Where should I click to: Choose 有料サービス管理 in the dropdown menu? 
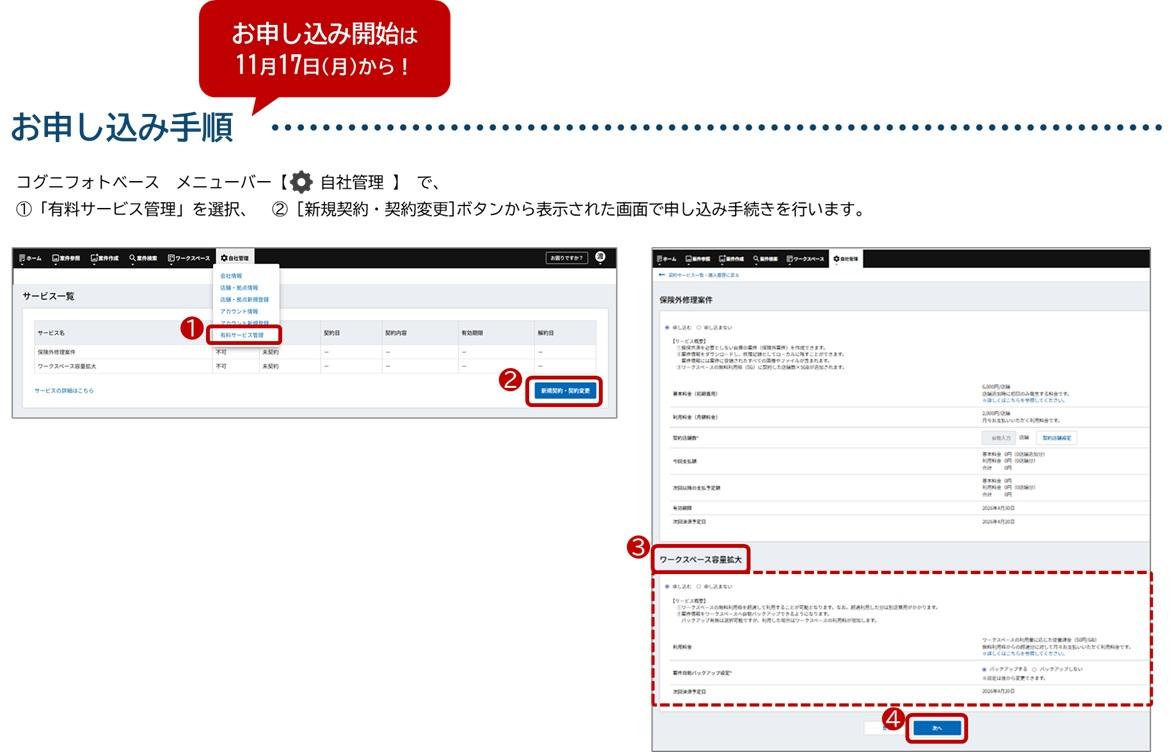point(242,335)
